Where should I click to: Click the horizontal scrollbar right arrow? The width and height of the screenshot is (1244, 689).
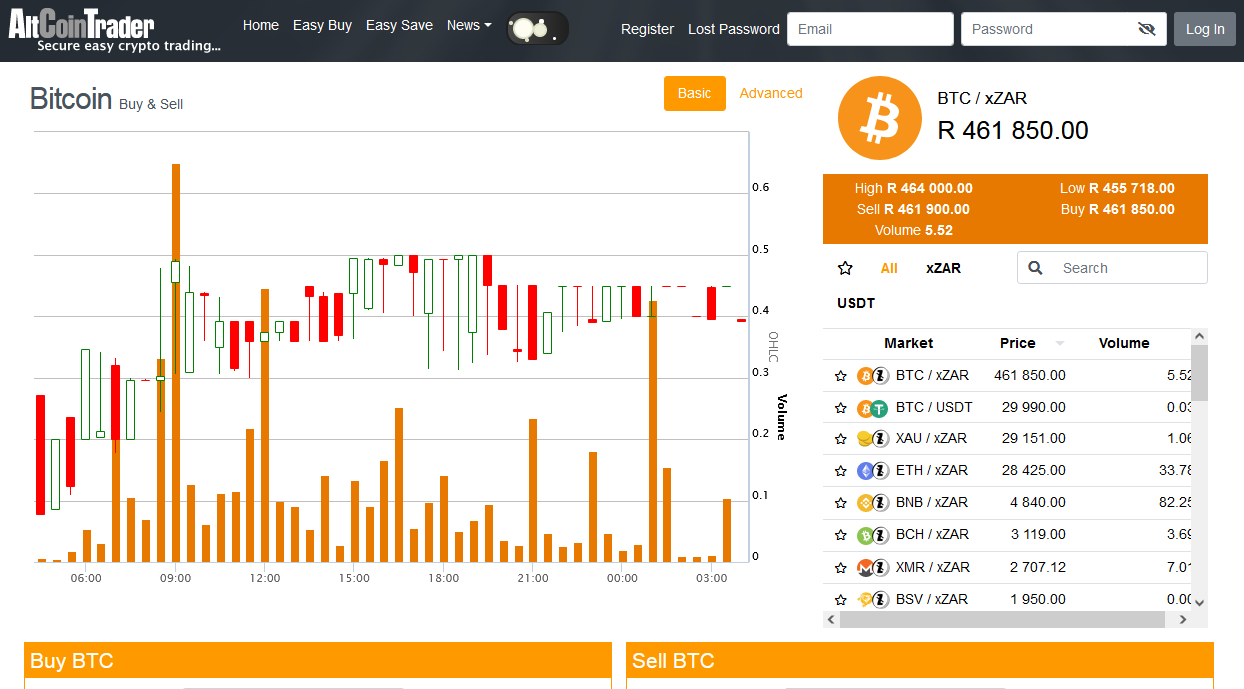pyautogui.click(x=1183, y=620)
